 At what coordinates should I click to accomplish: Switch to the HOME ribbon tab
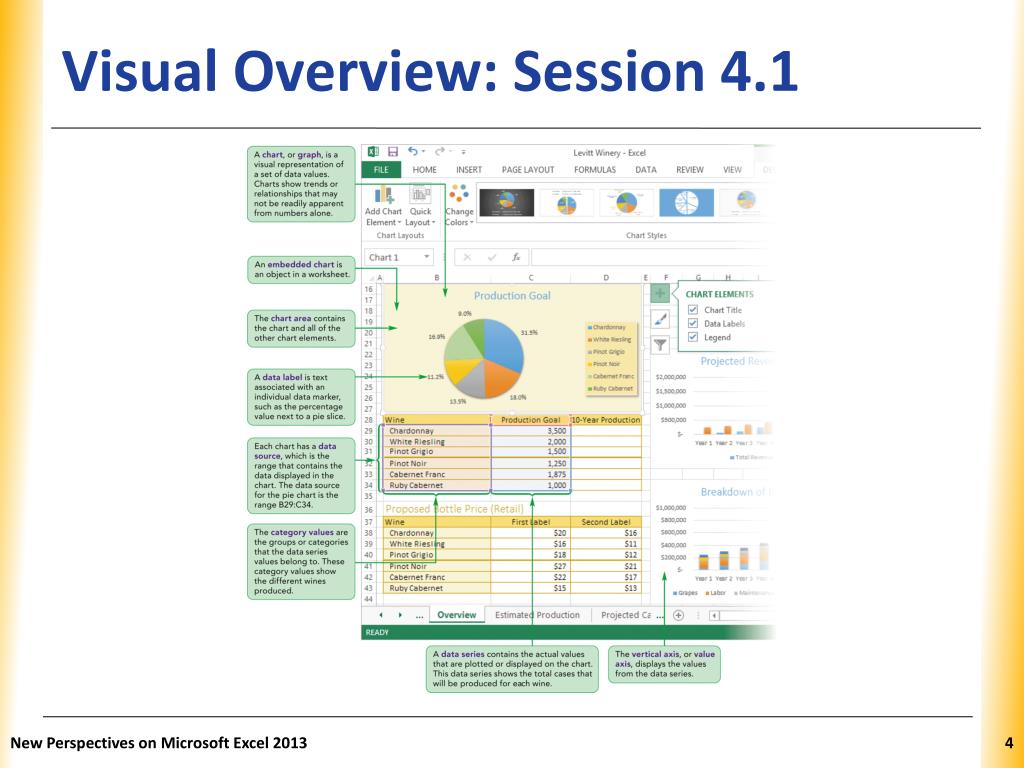pos(424,170)
